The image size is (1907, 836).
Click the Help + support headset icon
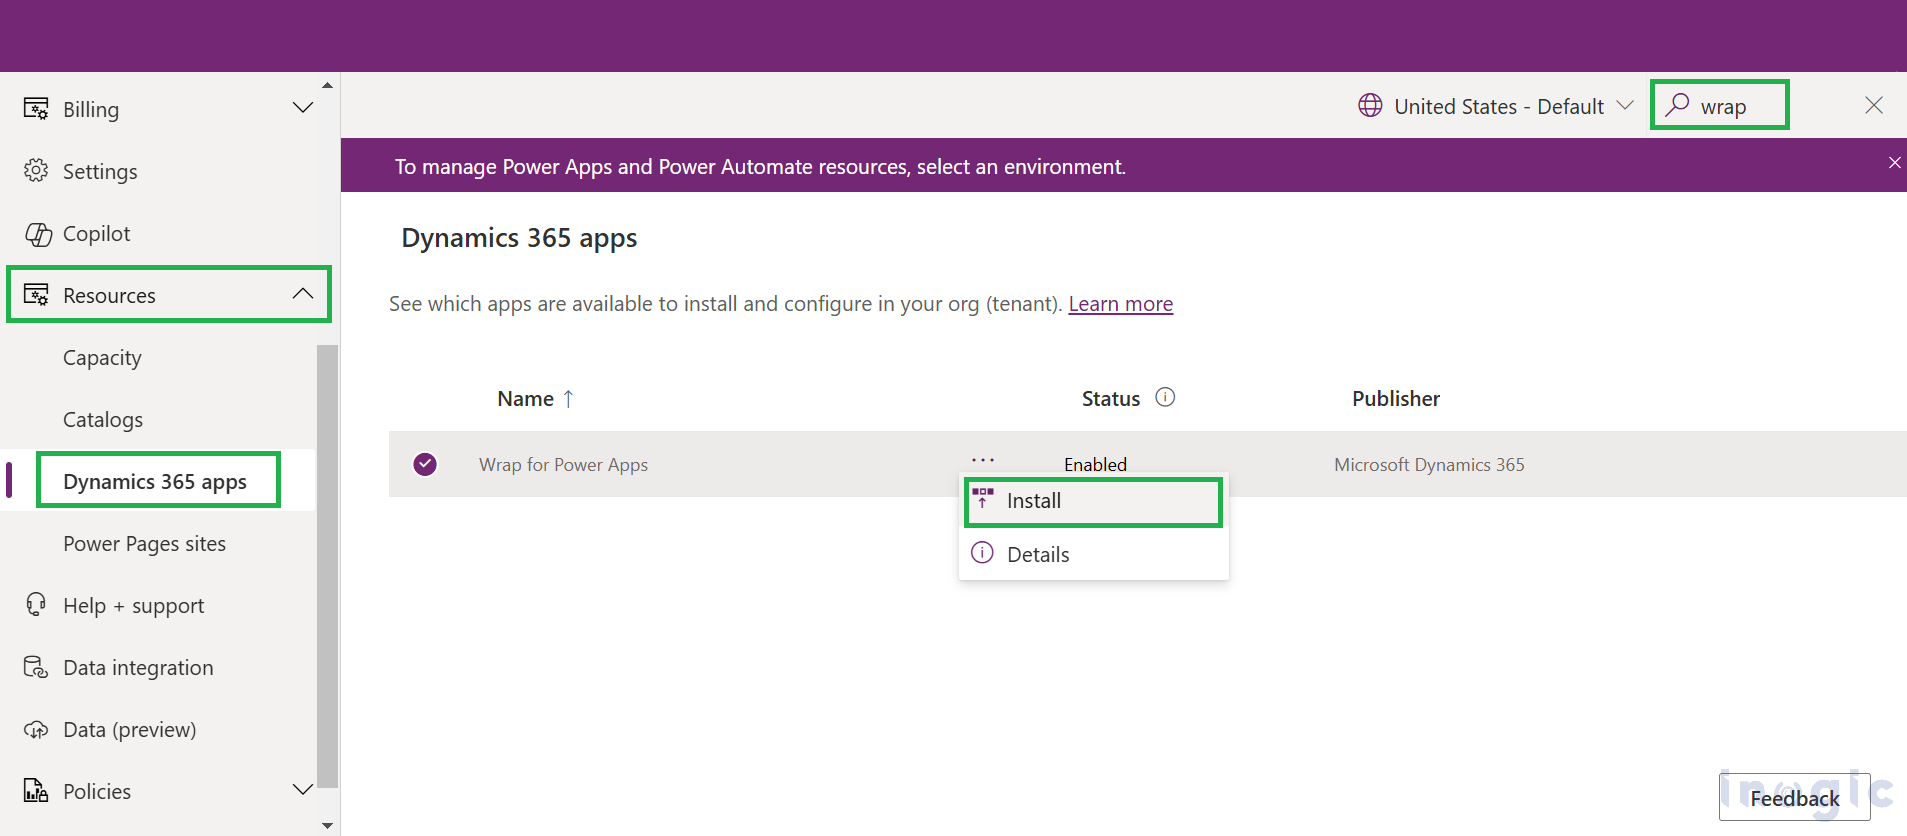point(36,605)
